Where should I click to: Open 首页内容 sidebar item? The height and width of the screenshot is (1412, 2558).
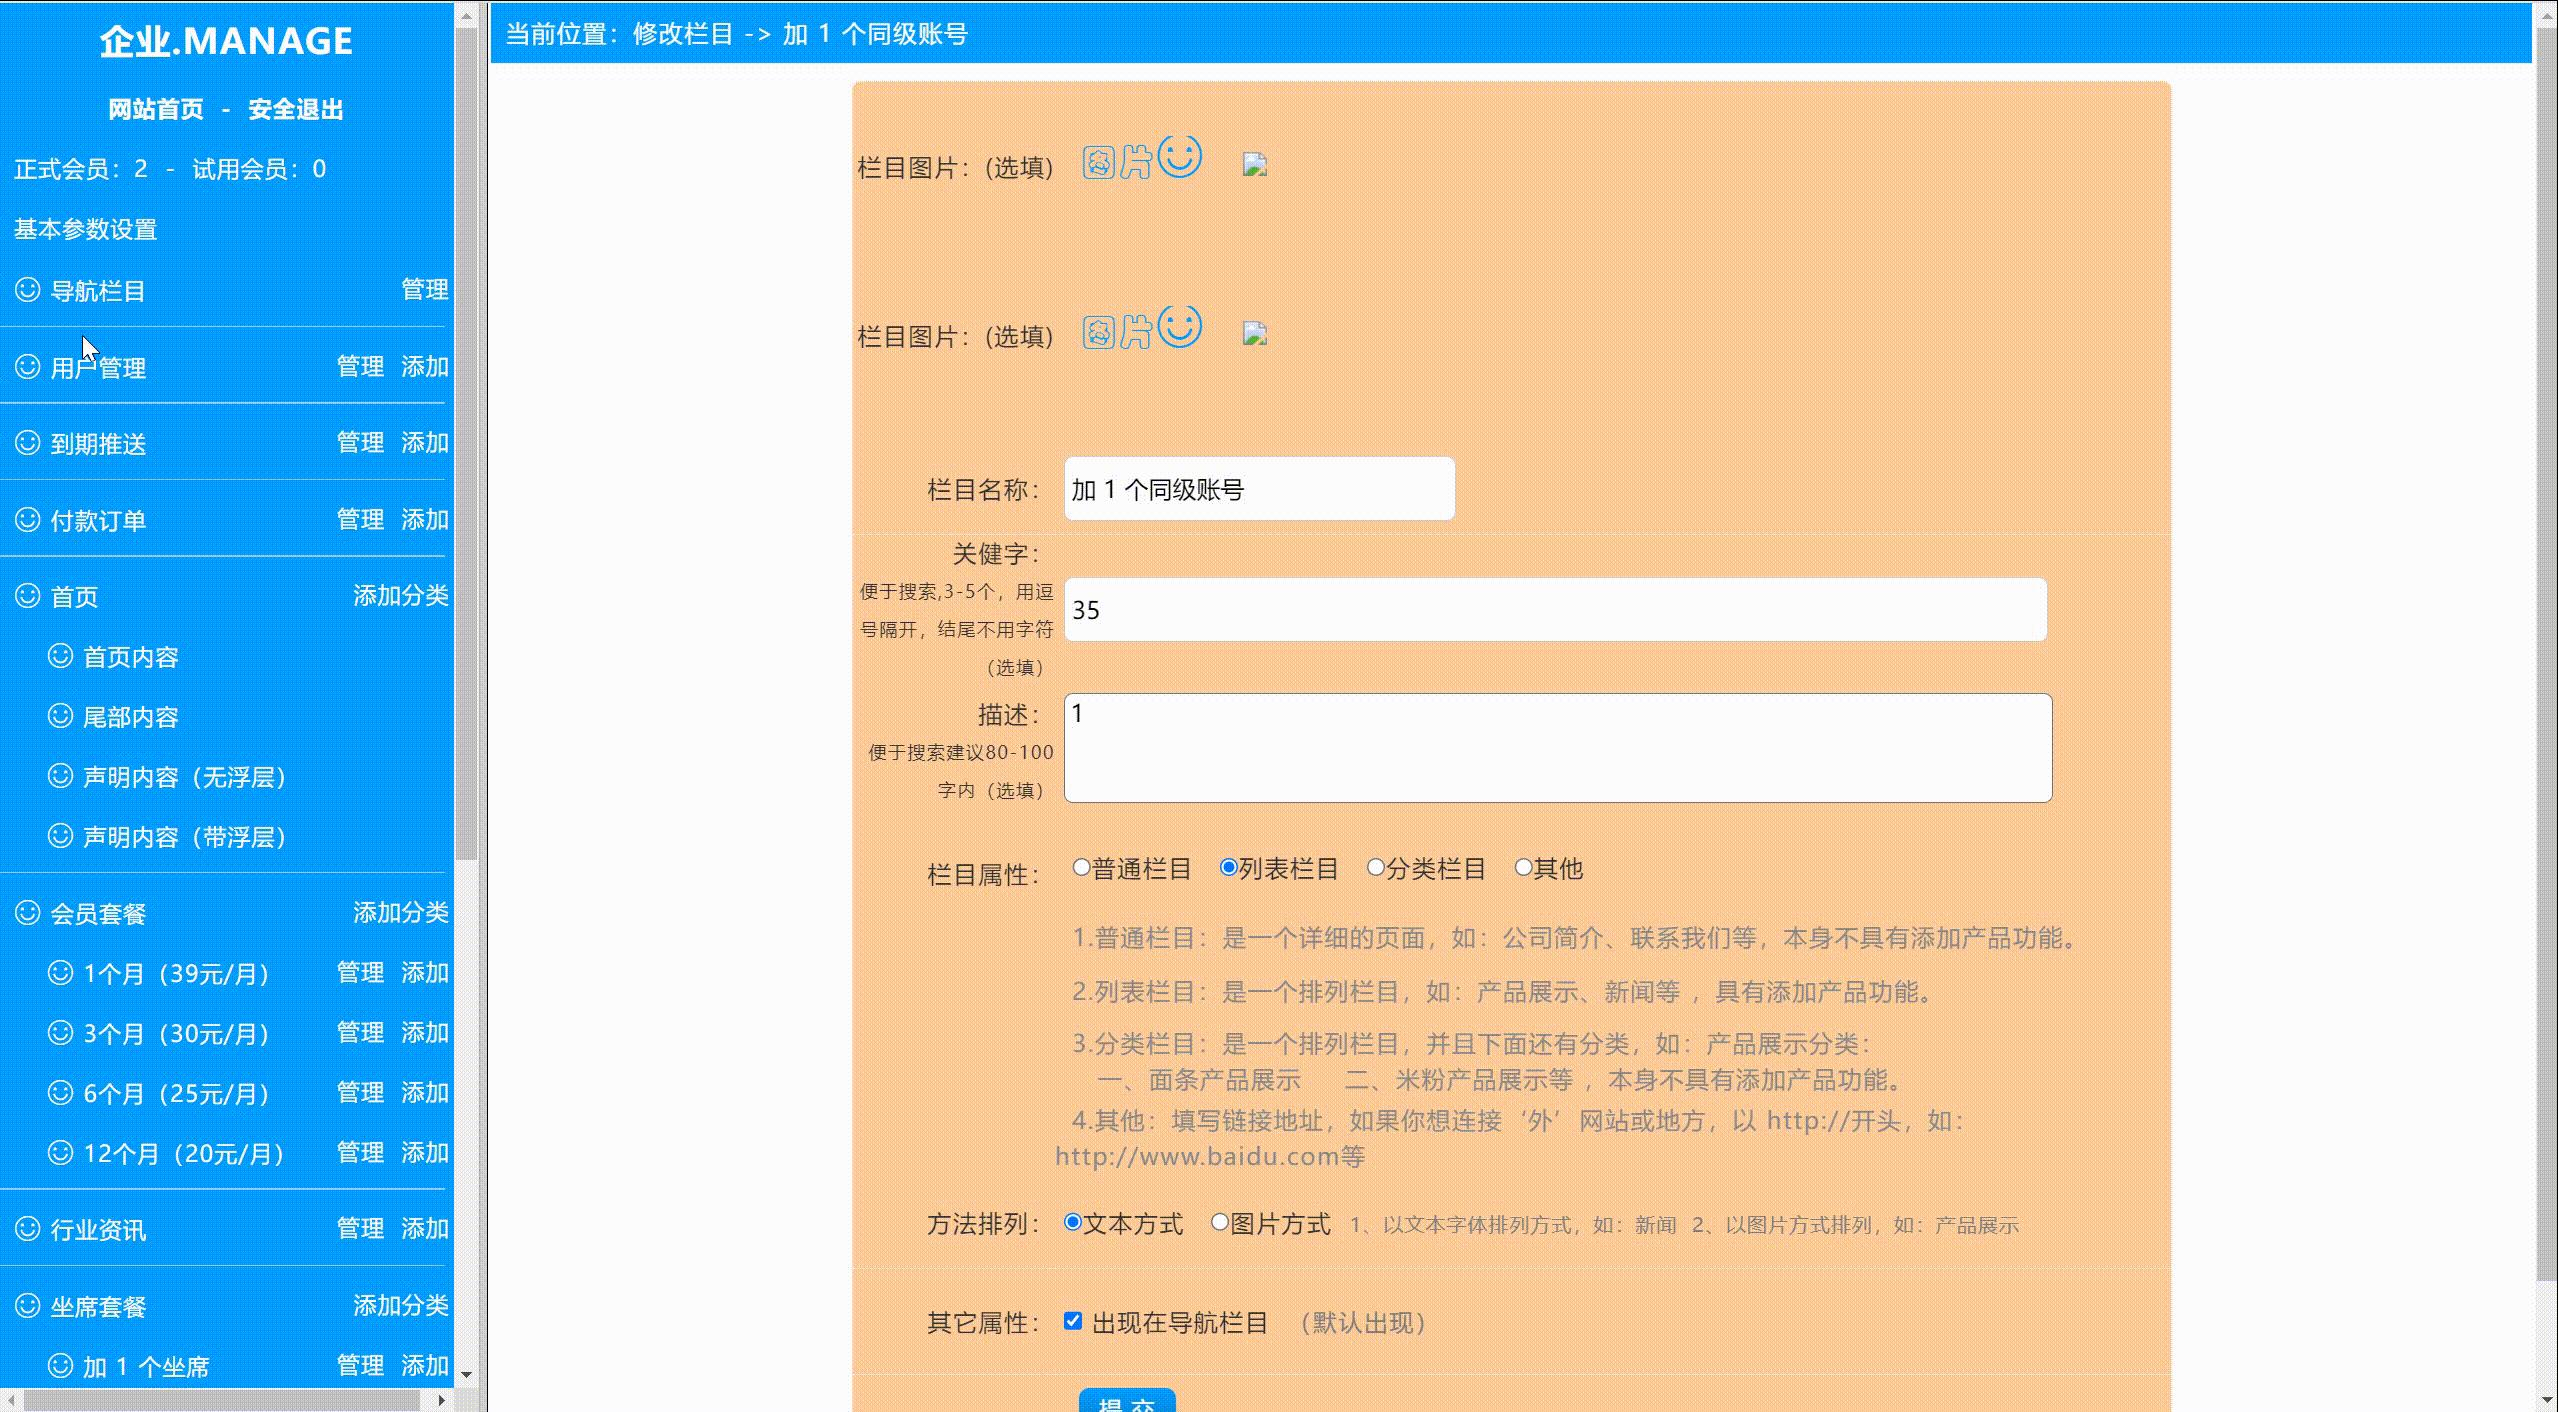(131, 657)
